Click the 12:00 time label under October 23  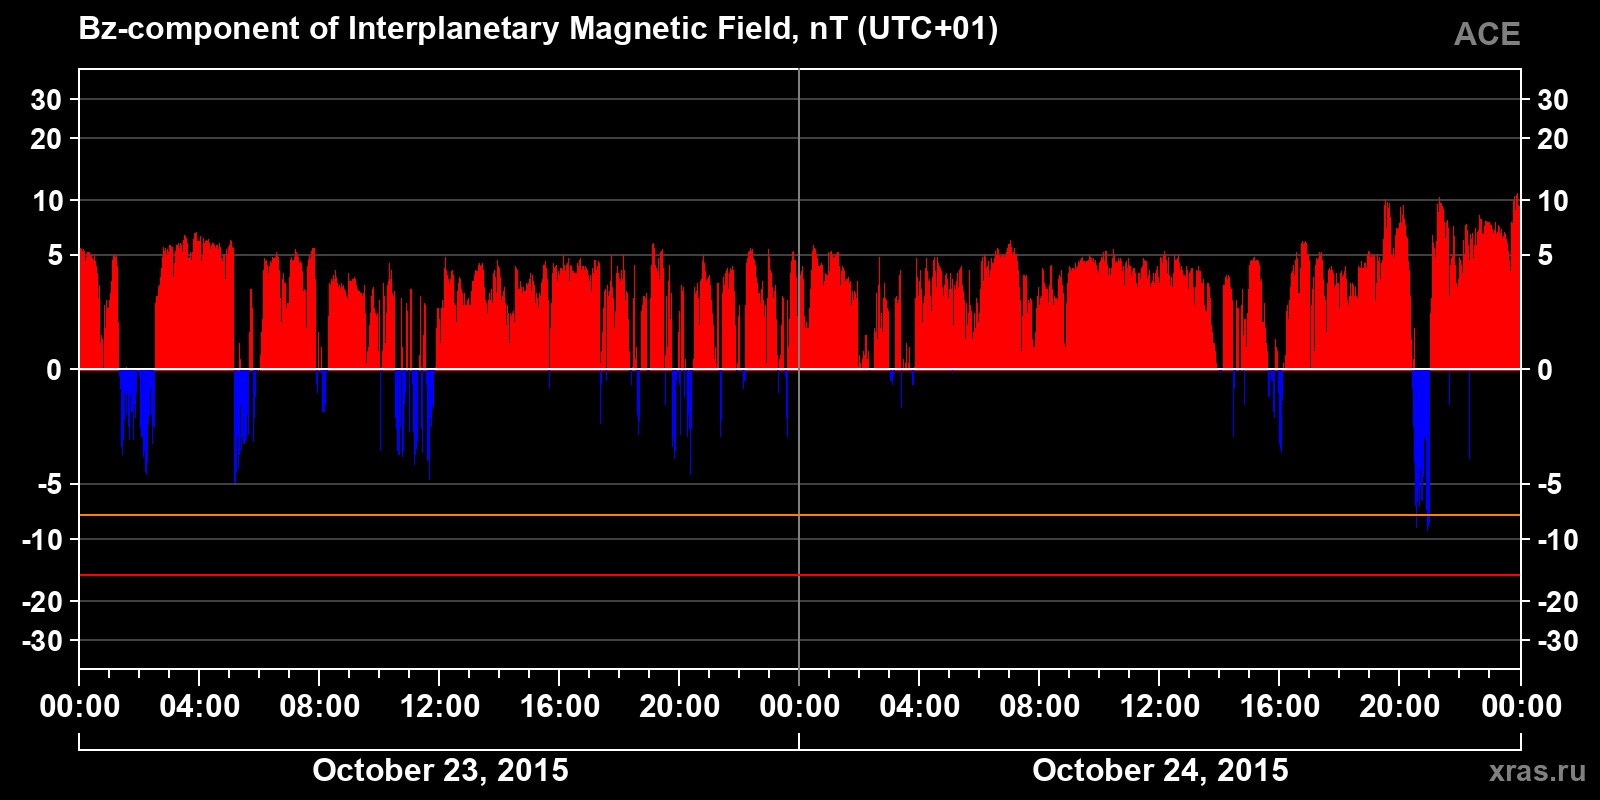click(x=440, y=707)
